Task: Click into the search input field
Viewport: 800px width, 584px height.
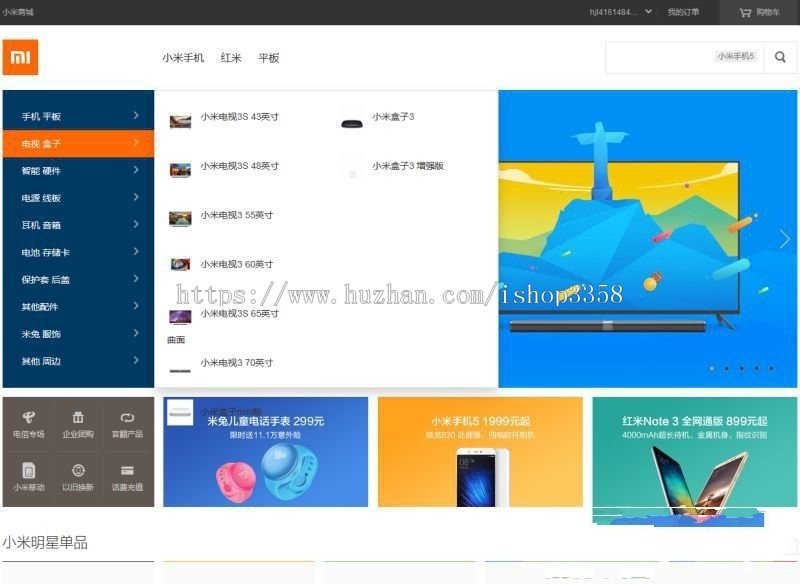Action: point(685,57)
